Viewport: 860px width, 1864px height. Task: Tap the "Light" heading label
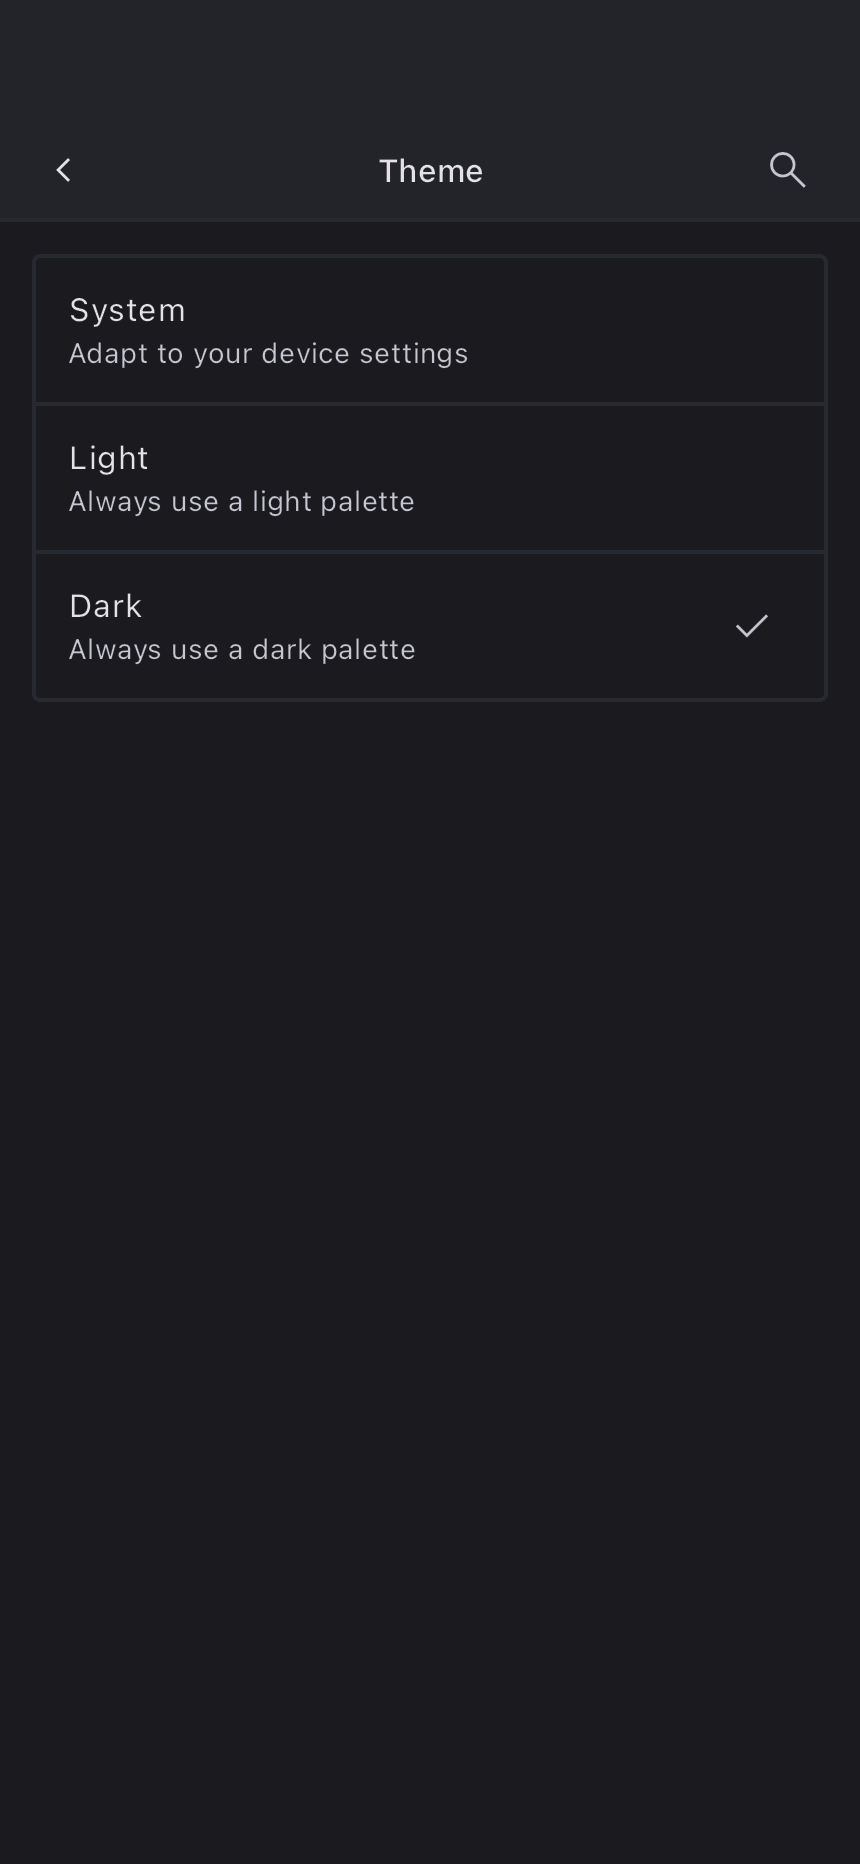109,458
